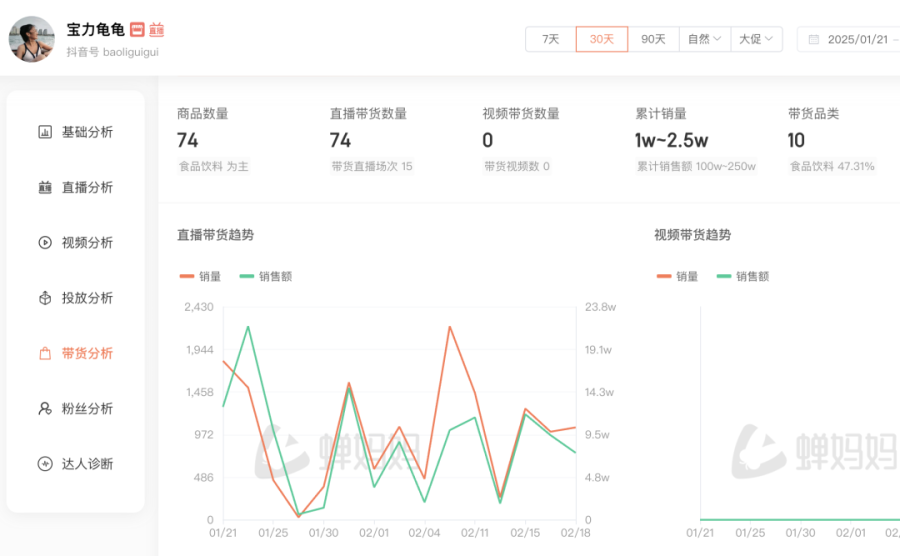
Task: Click the 投放分析 cube icon
Action: (45, 298)
